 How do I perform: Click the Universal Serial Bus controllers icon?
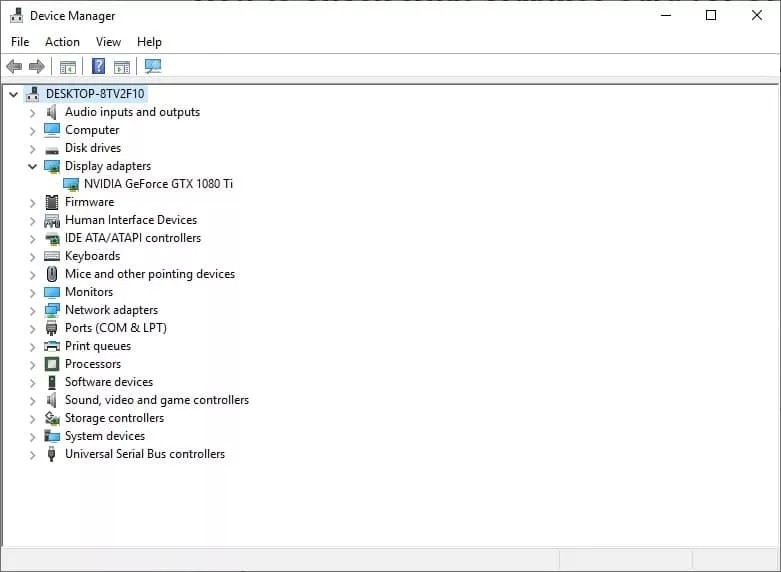[51, 454]
